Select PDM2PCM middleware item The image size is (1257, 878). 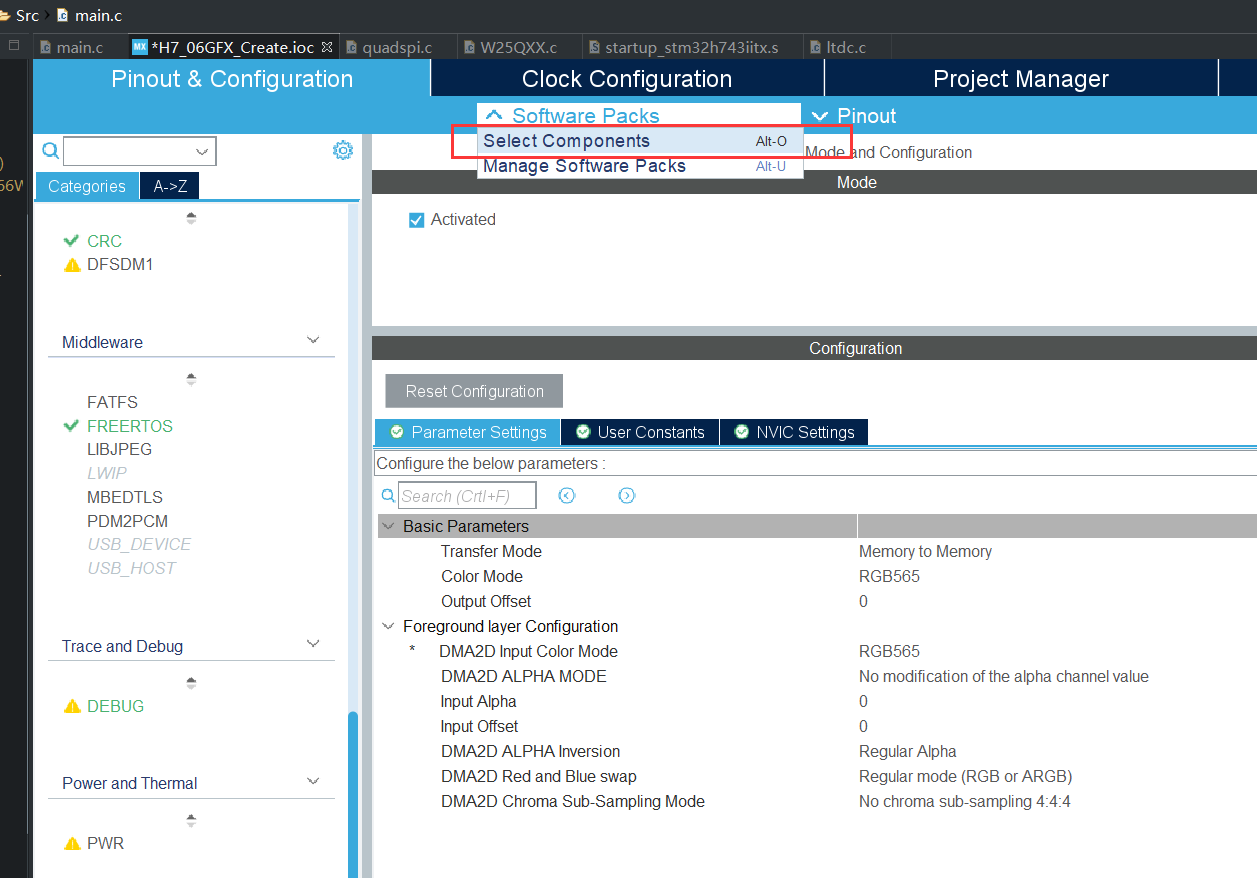coord(128,521)
